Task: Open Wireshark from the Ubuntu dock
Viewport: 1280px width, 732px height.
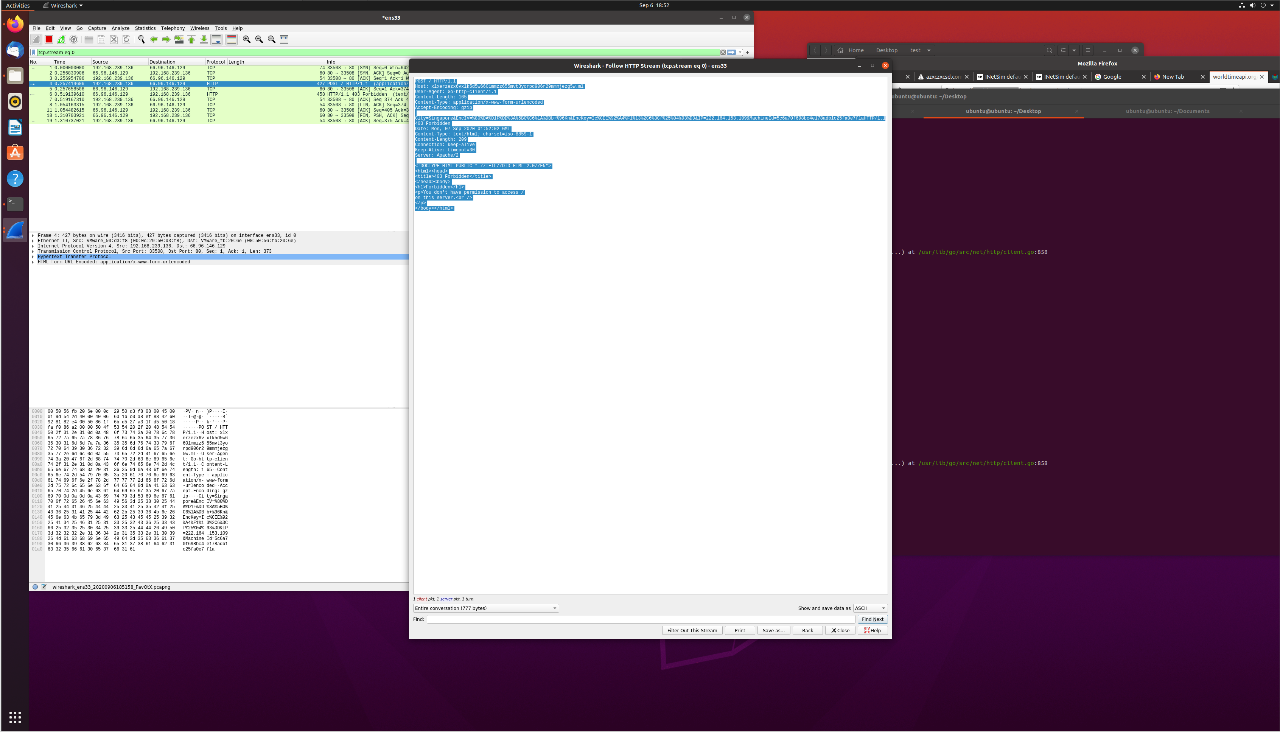Action: [x=15, y=230]
